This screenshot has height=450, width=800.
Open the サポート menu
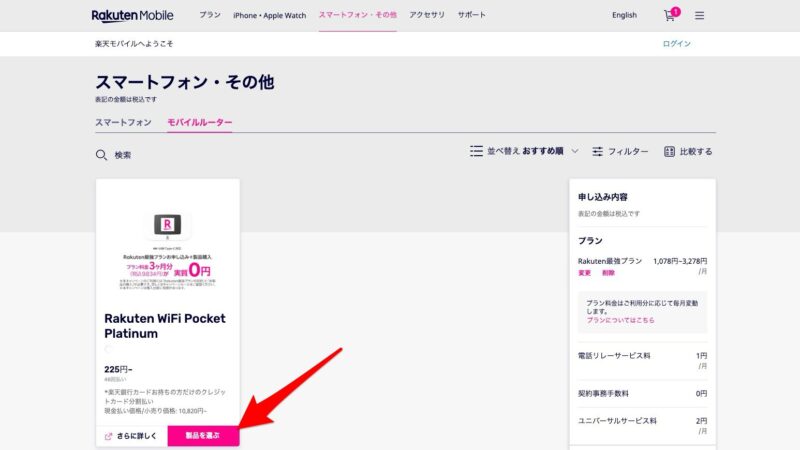click(471, 15)
